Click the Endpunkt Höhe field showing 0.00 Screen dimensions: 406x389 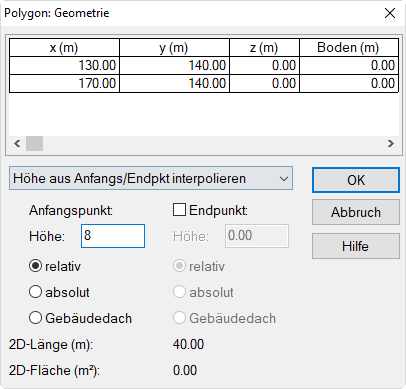[x=257, y=236]
